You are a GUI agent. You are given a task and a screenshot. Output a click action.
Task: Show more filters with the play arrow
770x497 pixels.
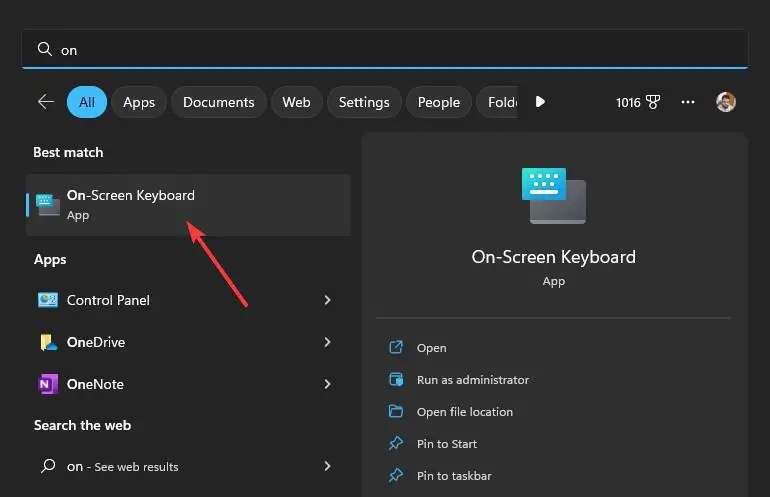(540, 102)
